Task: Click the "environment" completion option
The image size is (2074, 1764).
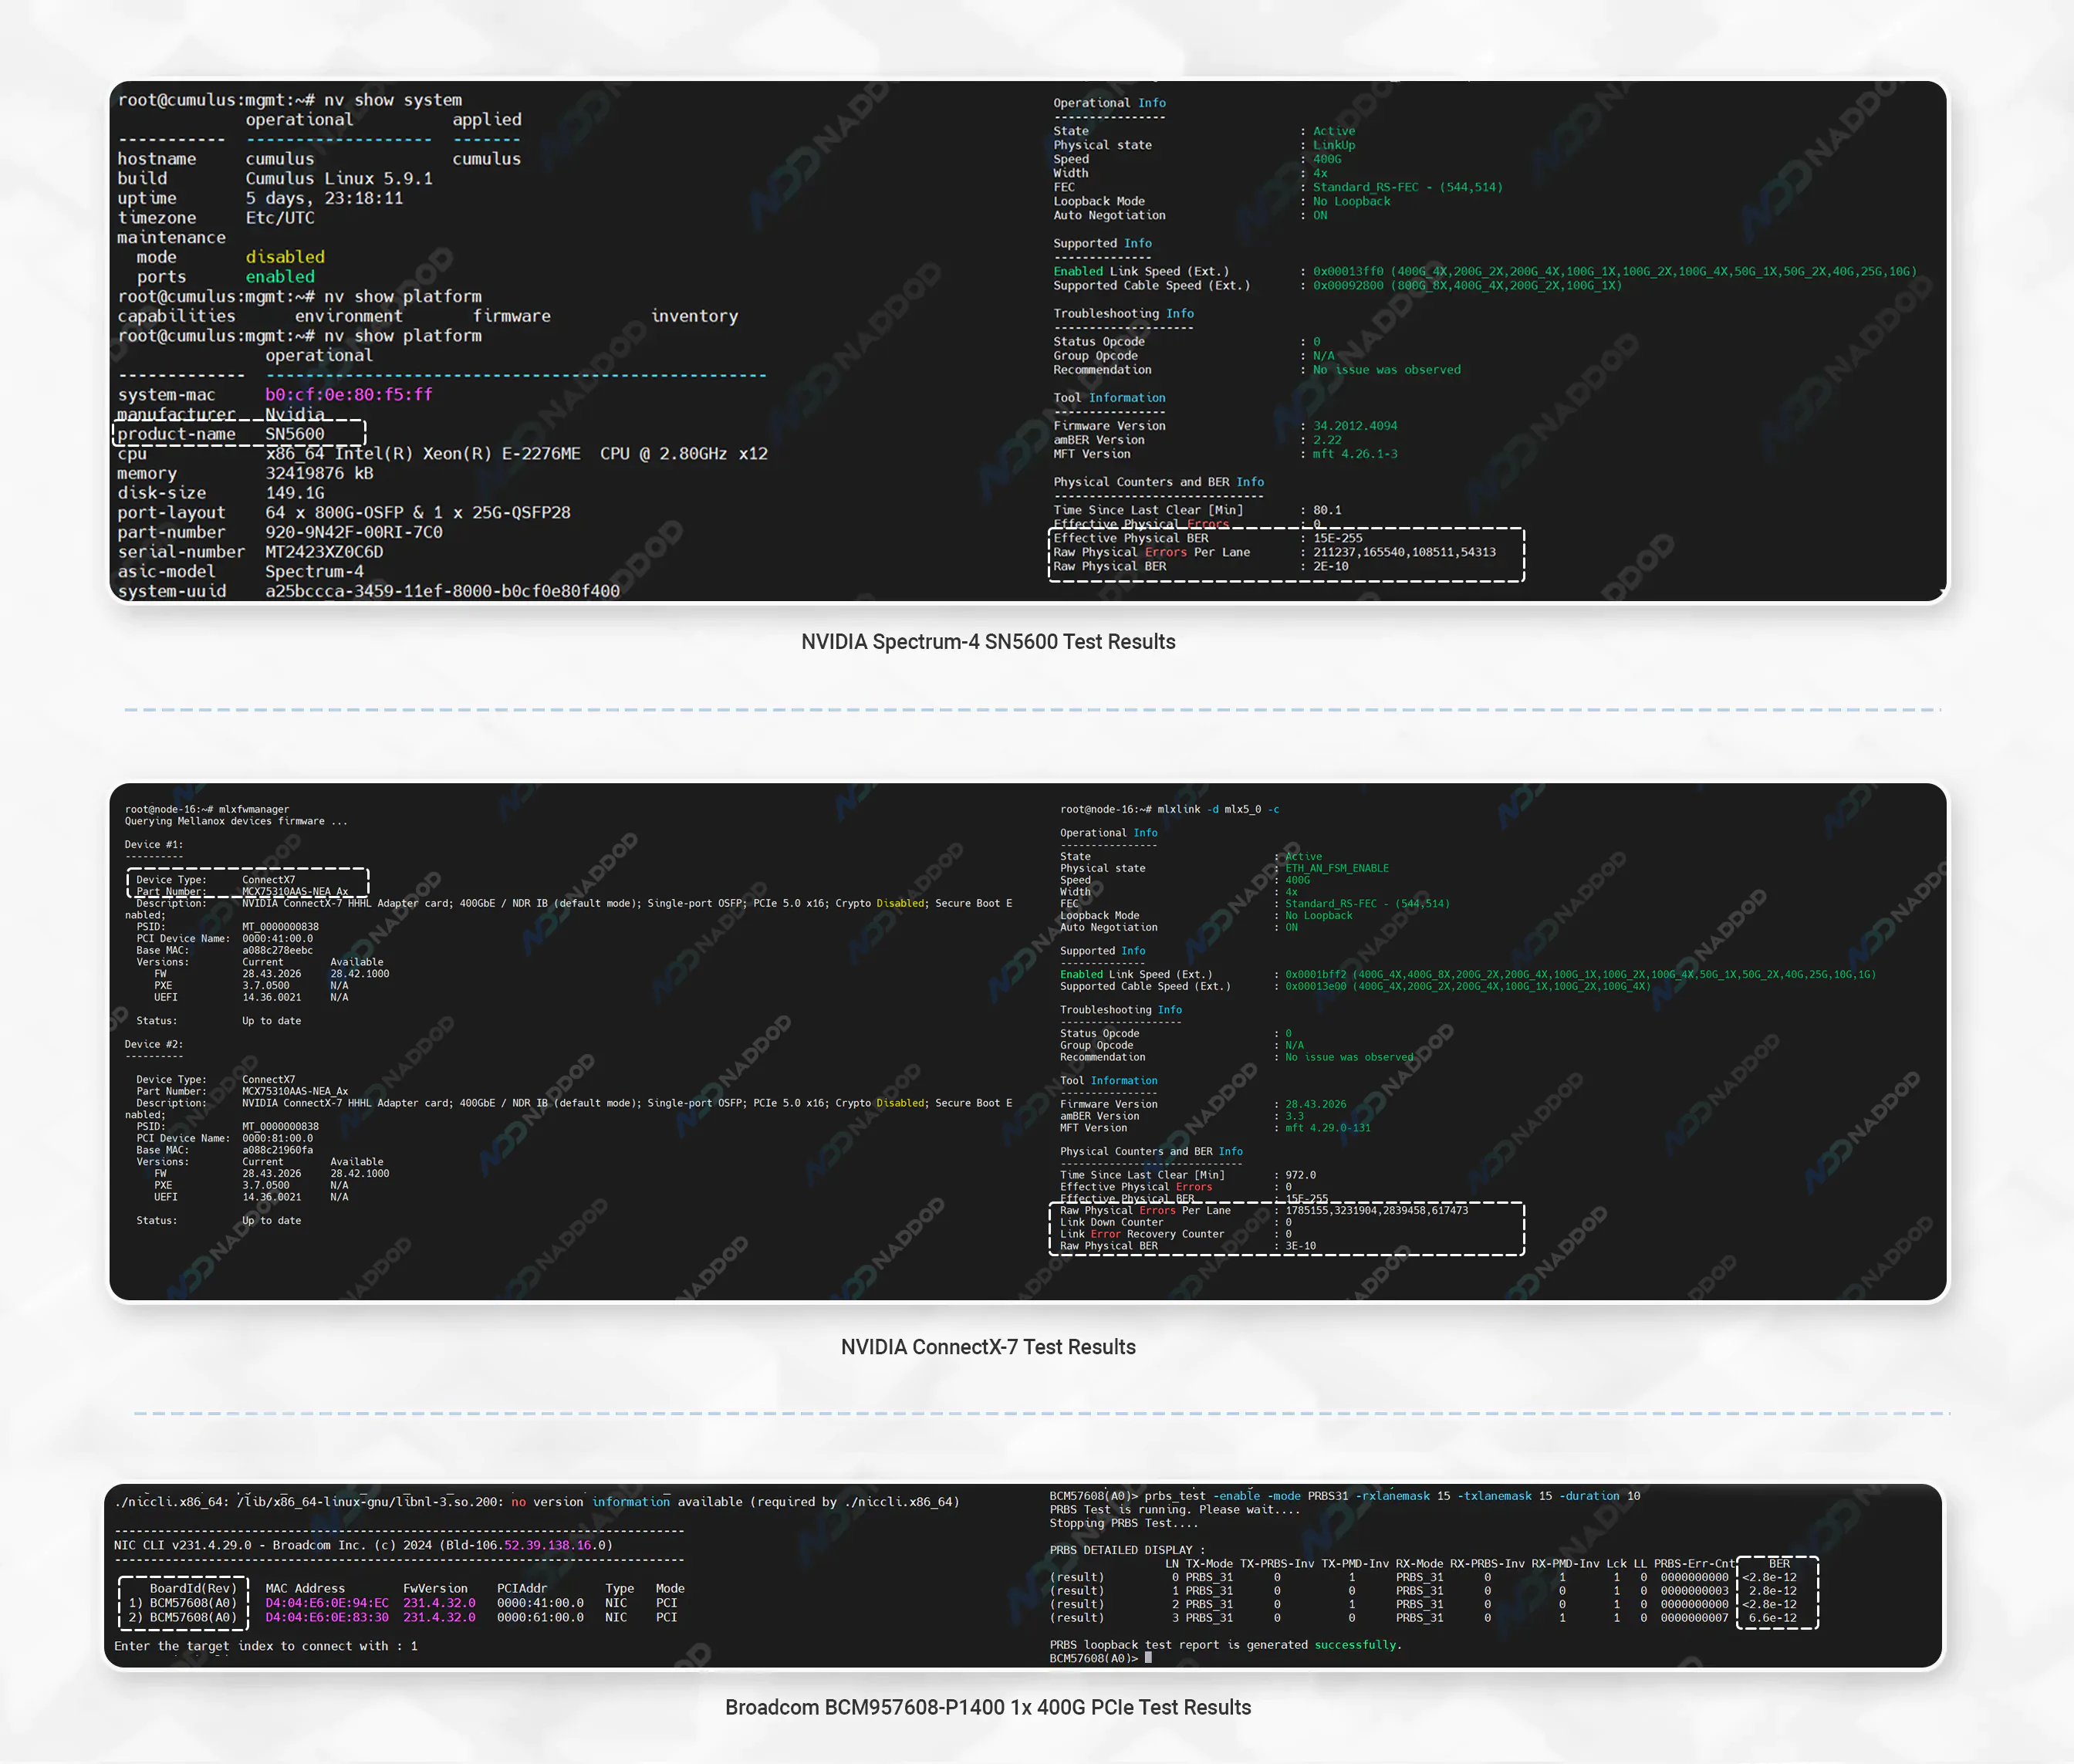Action: pyautogui.click(x=349, y=316)
